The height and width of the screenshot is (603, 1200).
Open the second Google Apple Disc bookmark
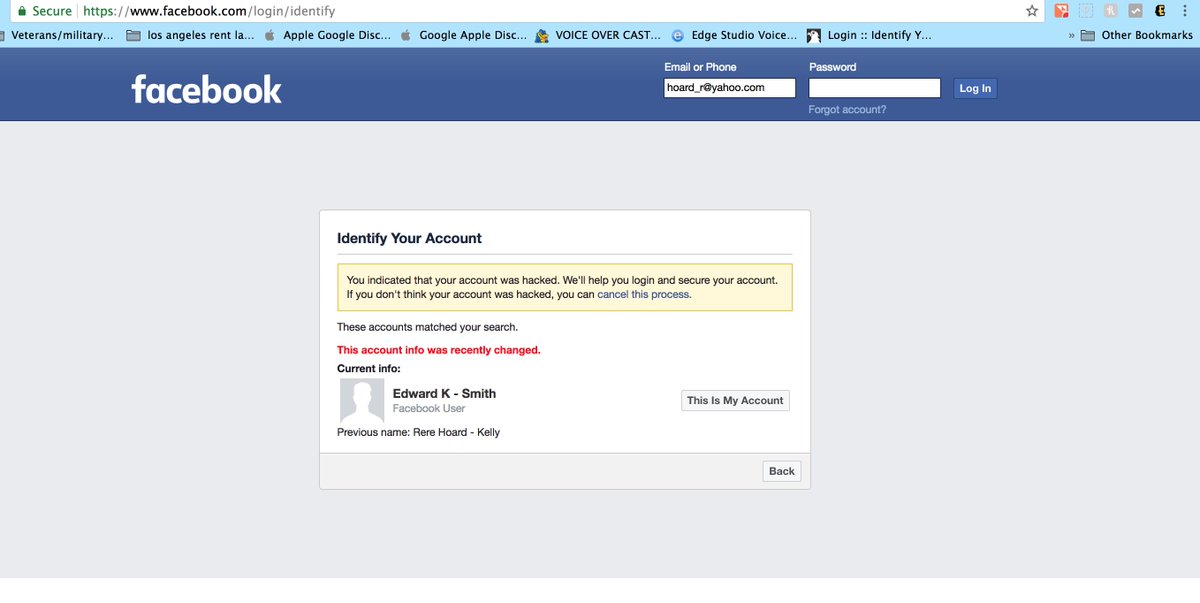click(x=462, y=35)
